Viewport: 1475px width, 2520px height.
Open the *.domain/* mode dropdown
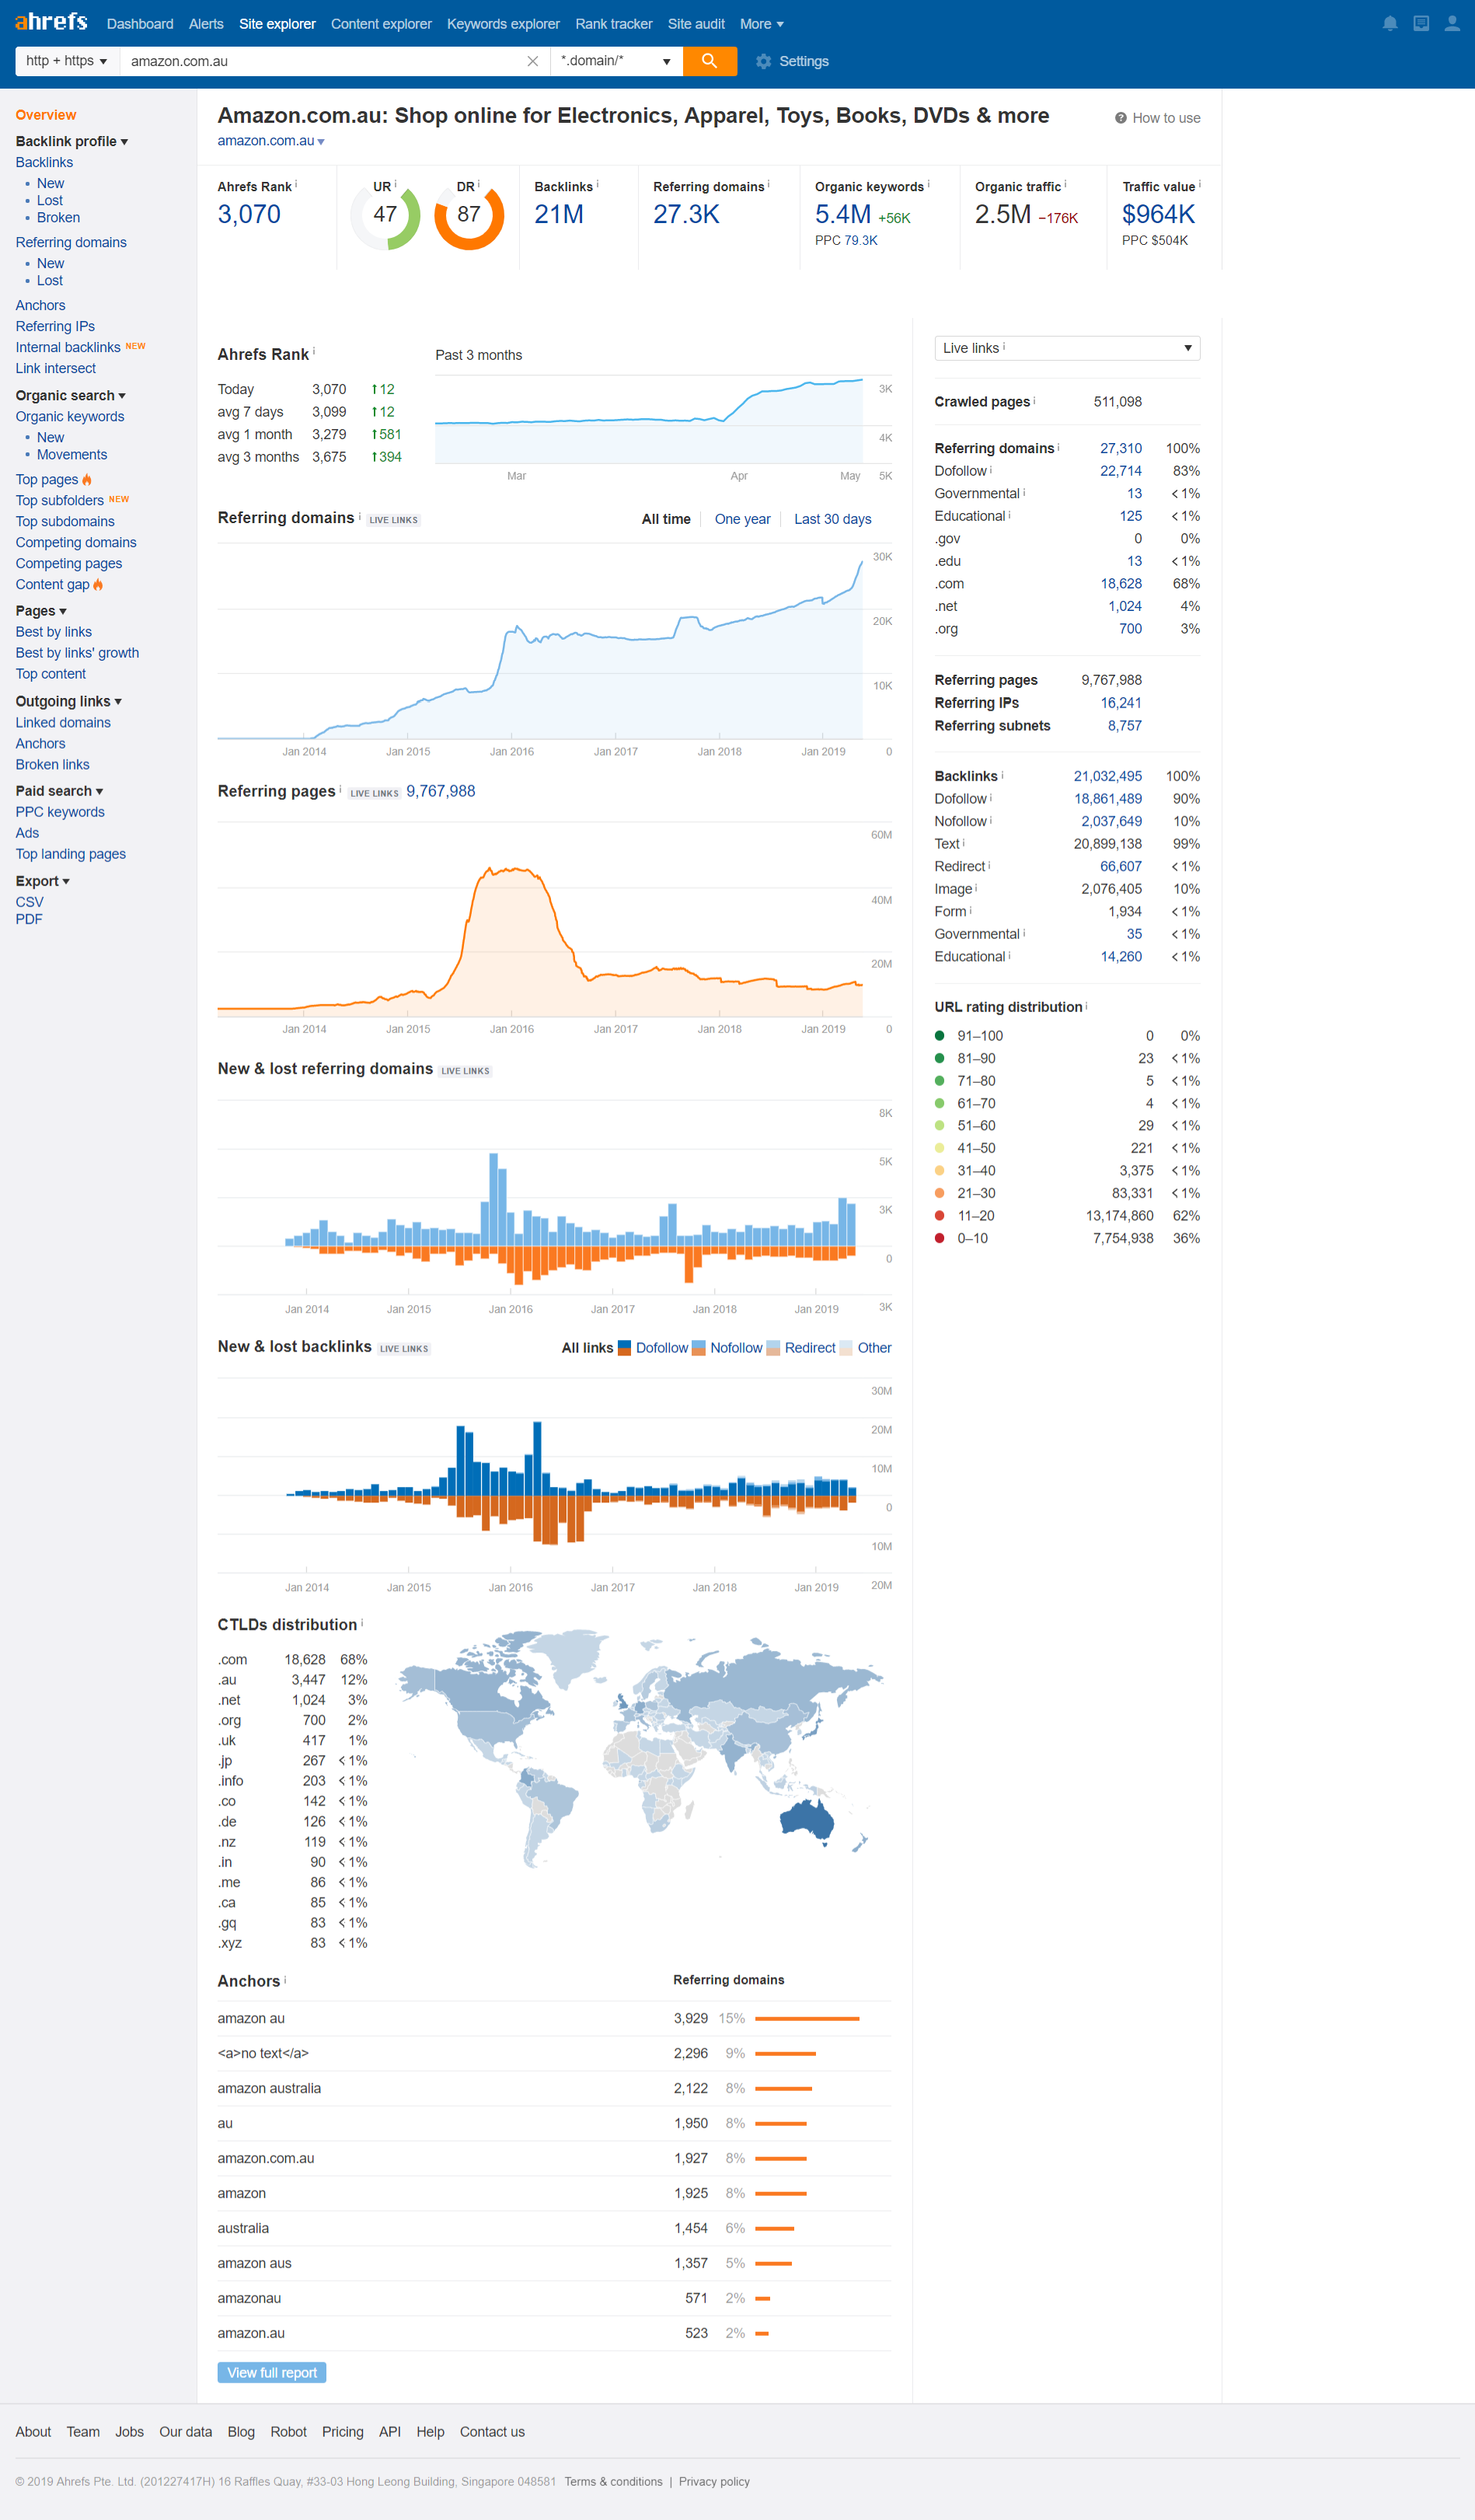click(615, 61)
